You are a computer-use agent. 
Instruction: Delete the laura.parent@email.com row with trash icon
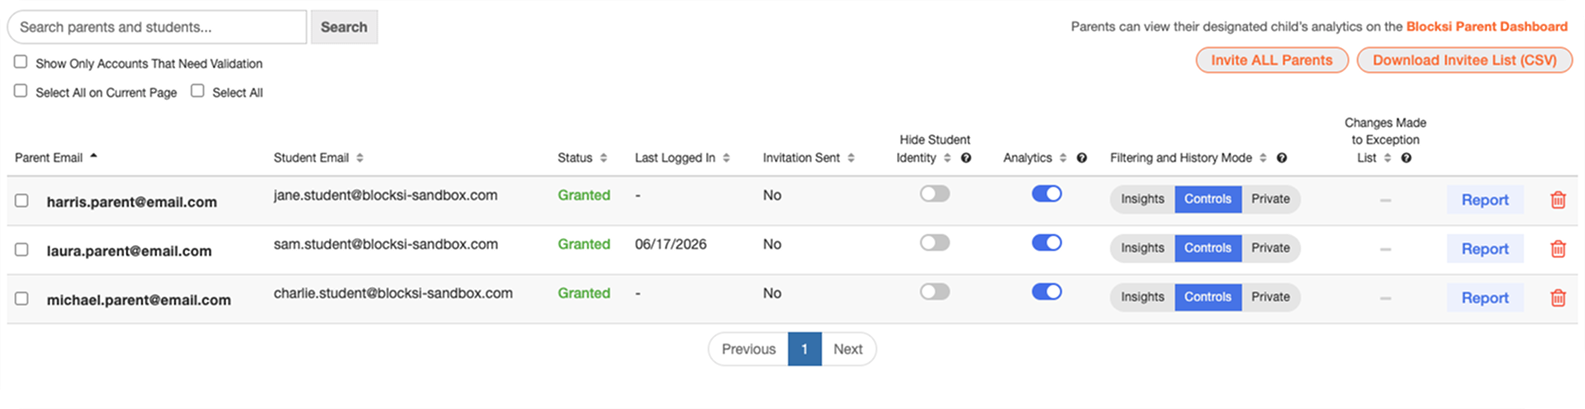tap(1557, 249)
